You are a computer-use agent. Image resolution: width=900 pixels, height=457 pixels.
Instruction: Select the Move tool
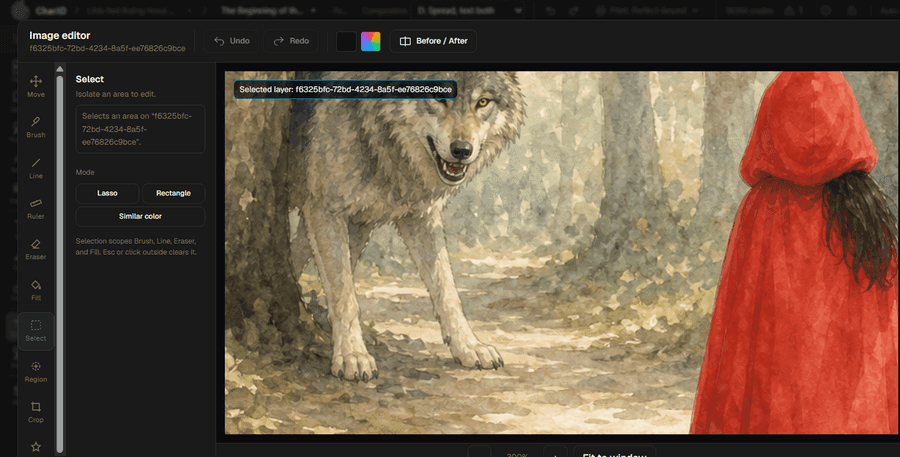[36, 86]
